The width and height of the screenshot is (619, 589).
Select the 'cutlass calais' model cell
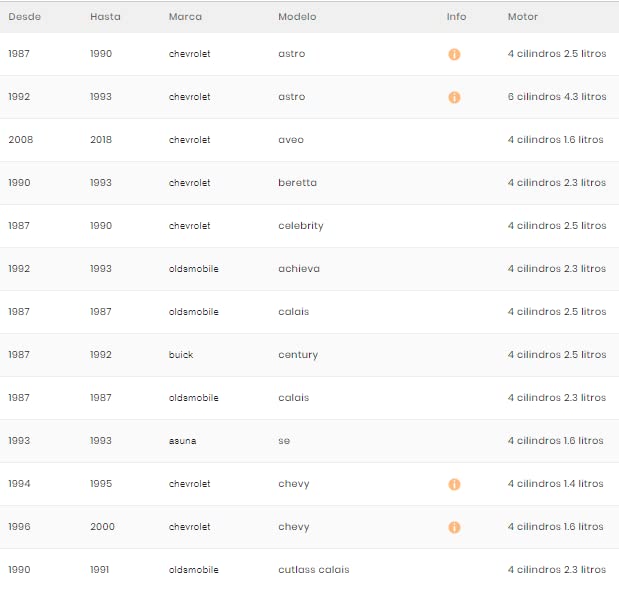coord(314,570)
